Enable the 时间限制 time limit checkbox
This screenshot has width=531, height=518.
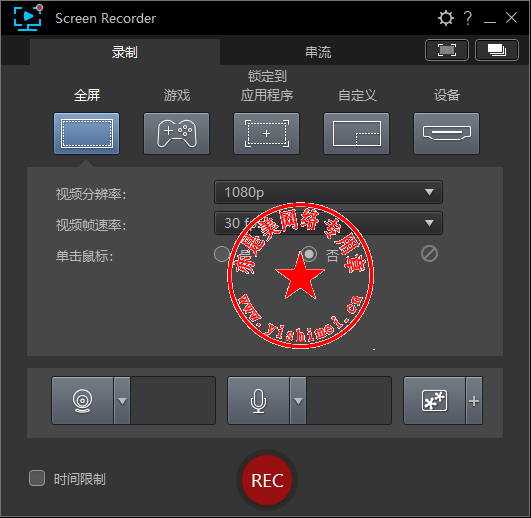click(37, 478)
